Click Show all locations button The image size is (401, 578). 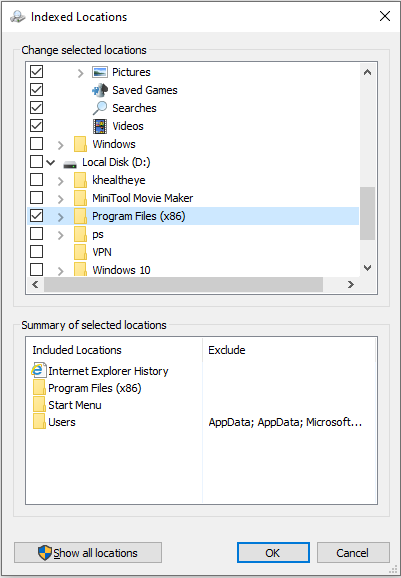click(x=88, y=553)
